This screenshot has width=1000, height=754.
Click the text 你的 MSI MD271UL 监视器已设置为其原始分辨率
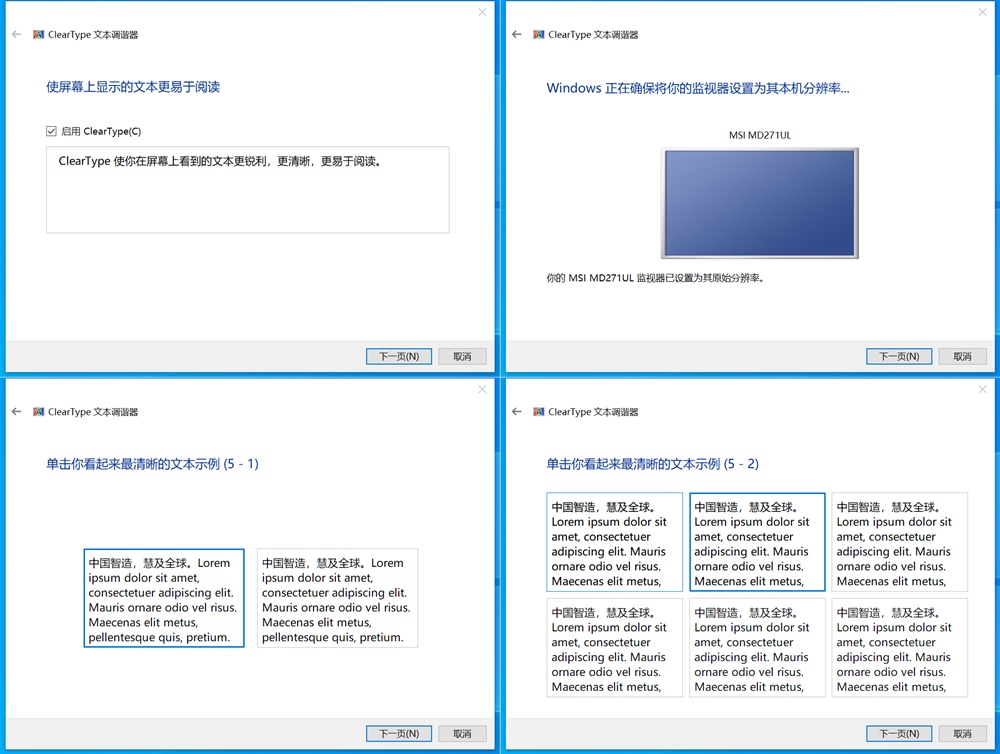[655, 278]
